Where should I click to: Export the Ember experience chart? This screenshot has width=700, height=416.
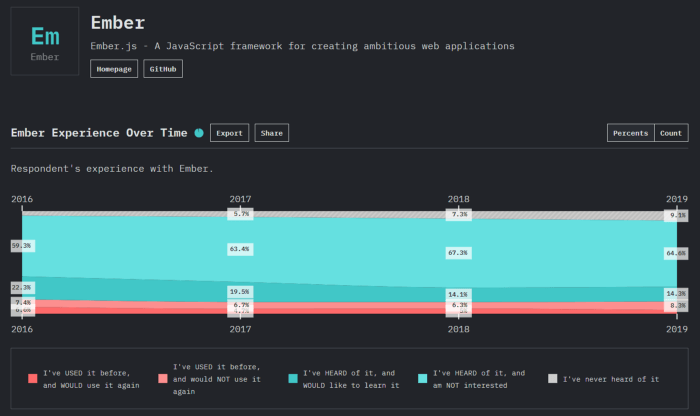(229, 133)
